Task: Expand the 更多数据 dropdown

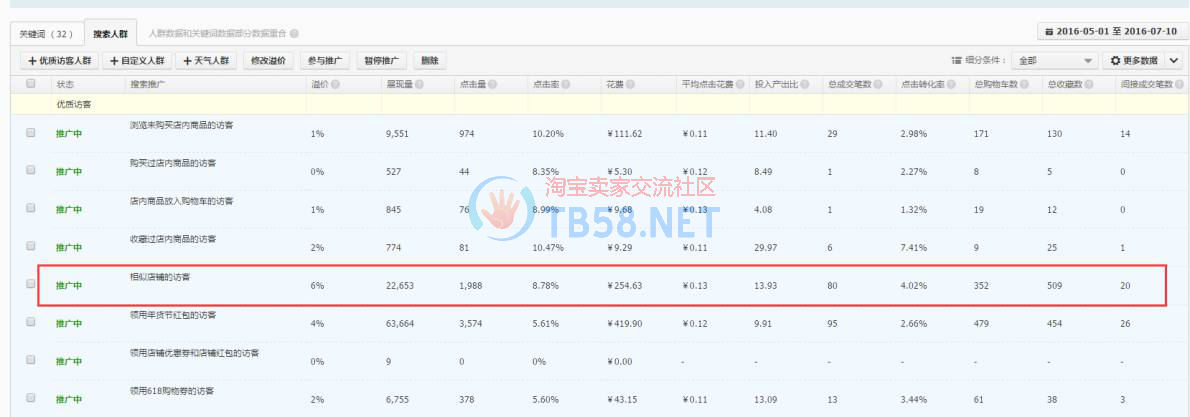Action: (x=1143, y=61)
